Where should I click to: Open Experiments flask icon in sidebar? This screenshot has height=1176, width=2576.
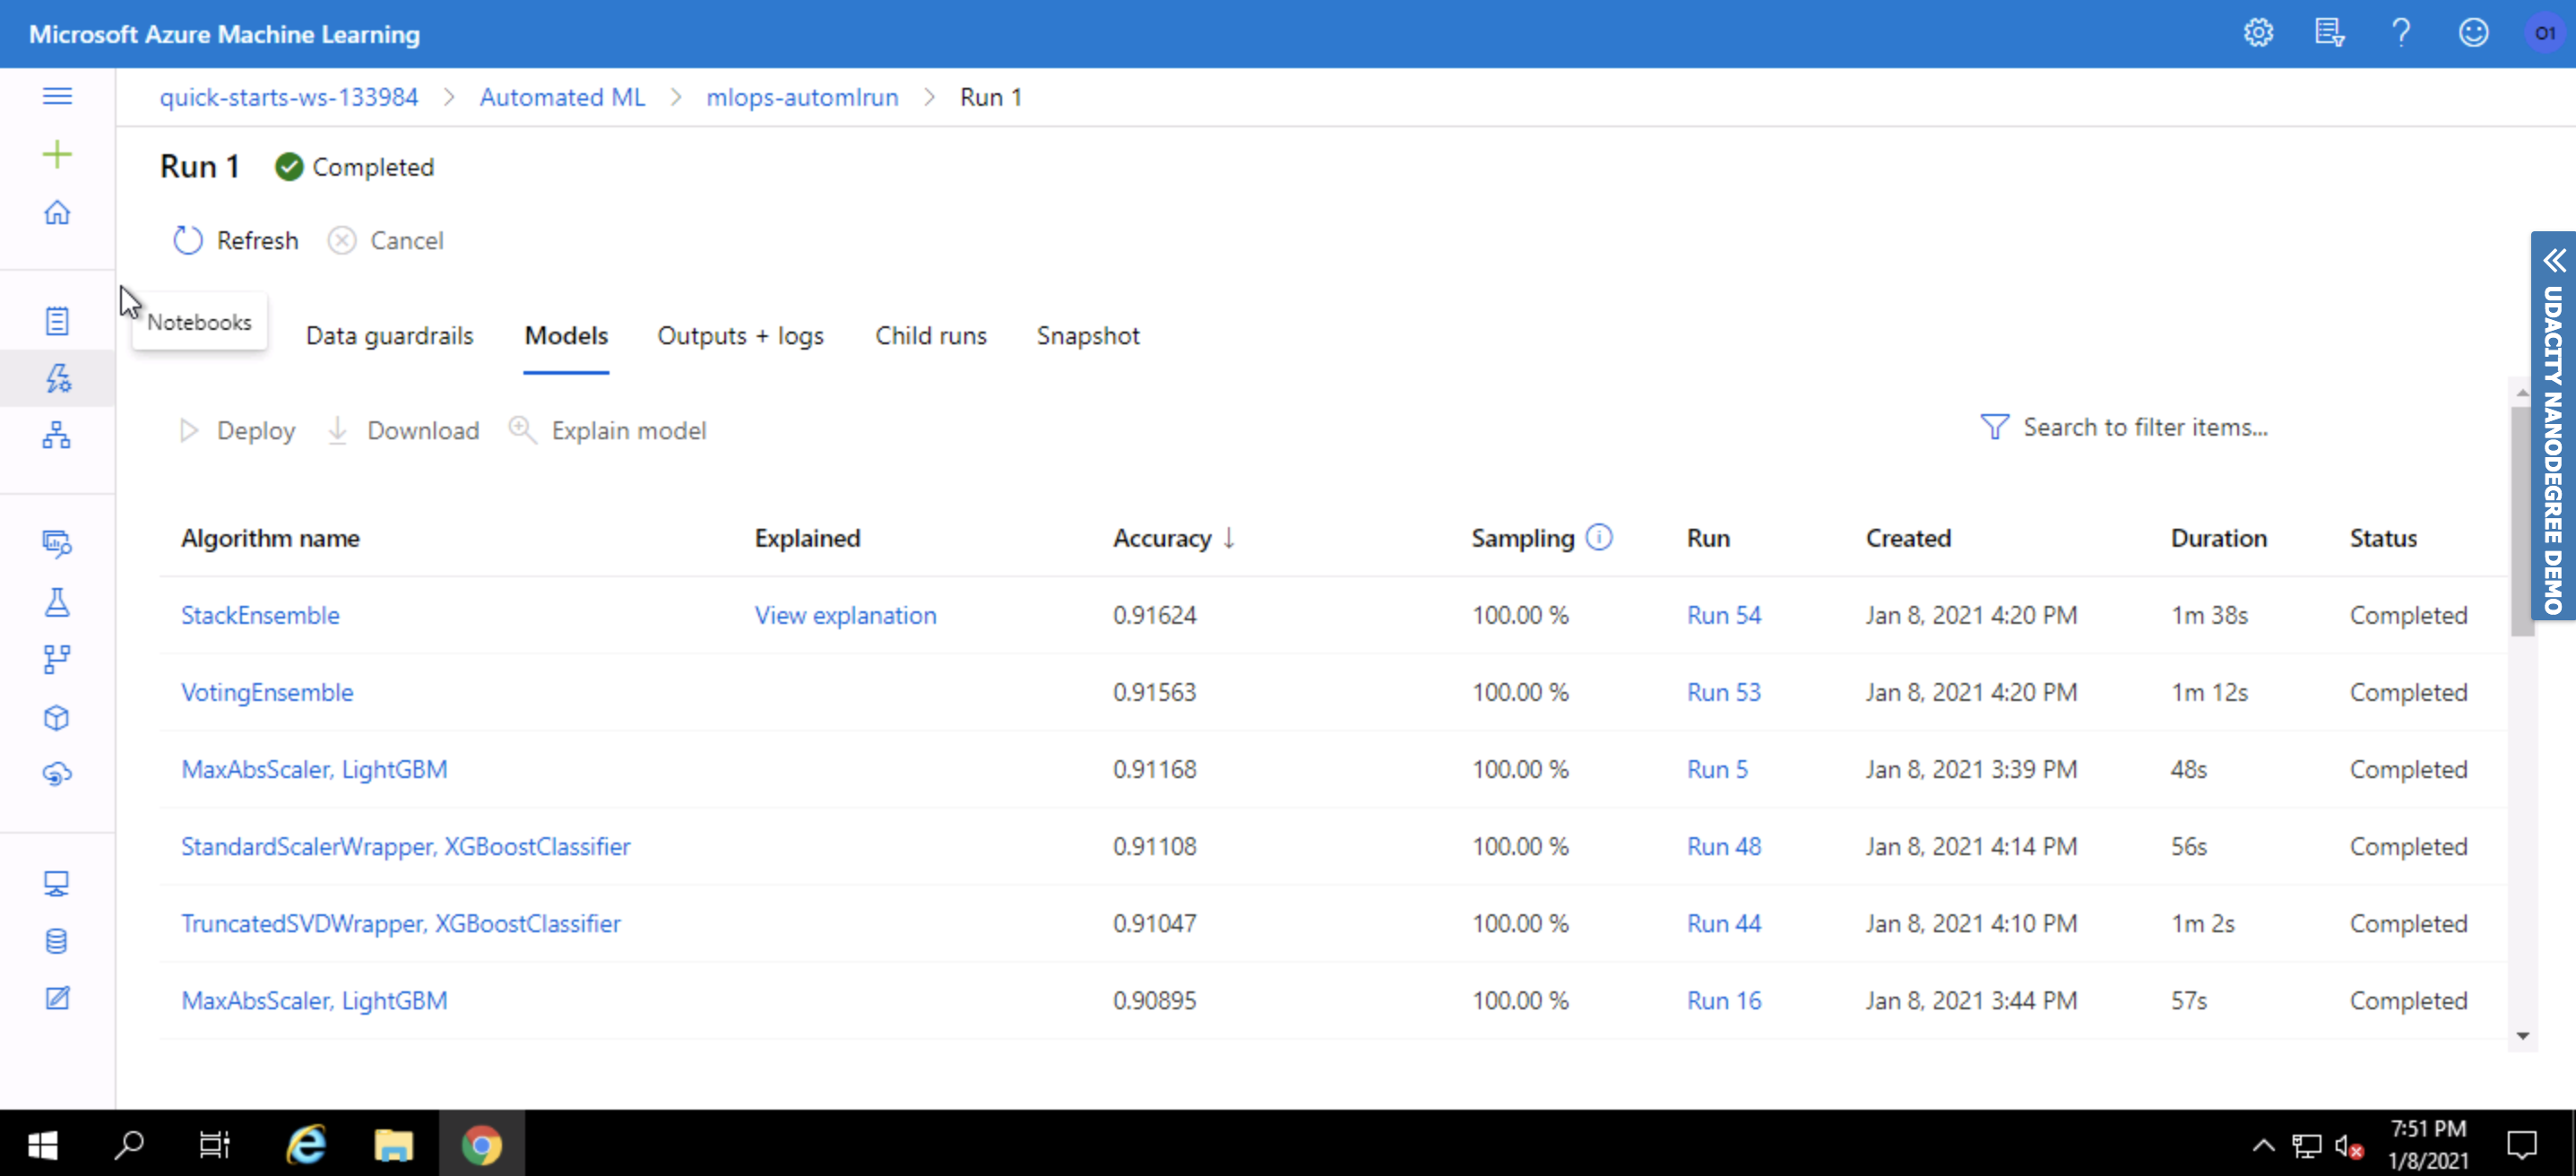pos(57,602)
